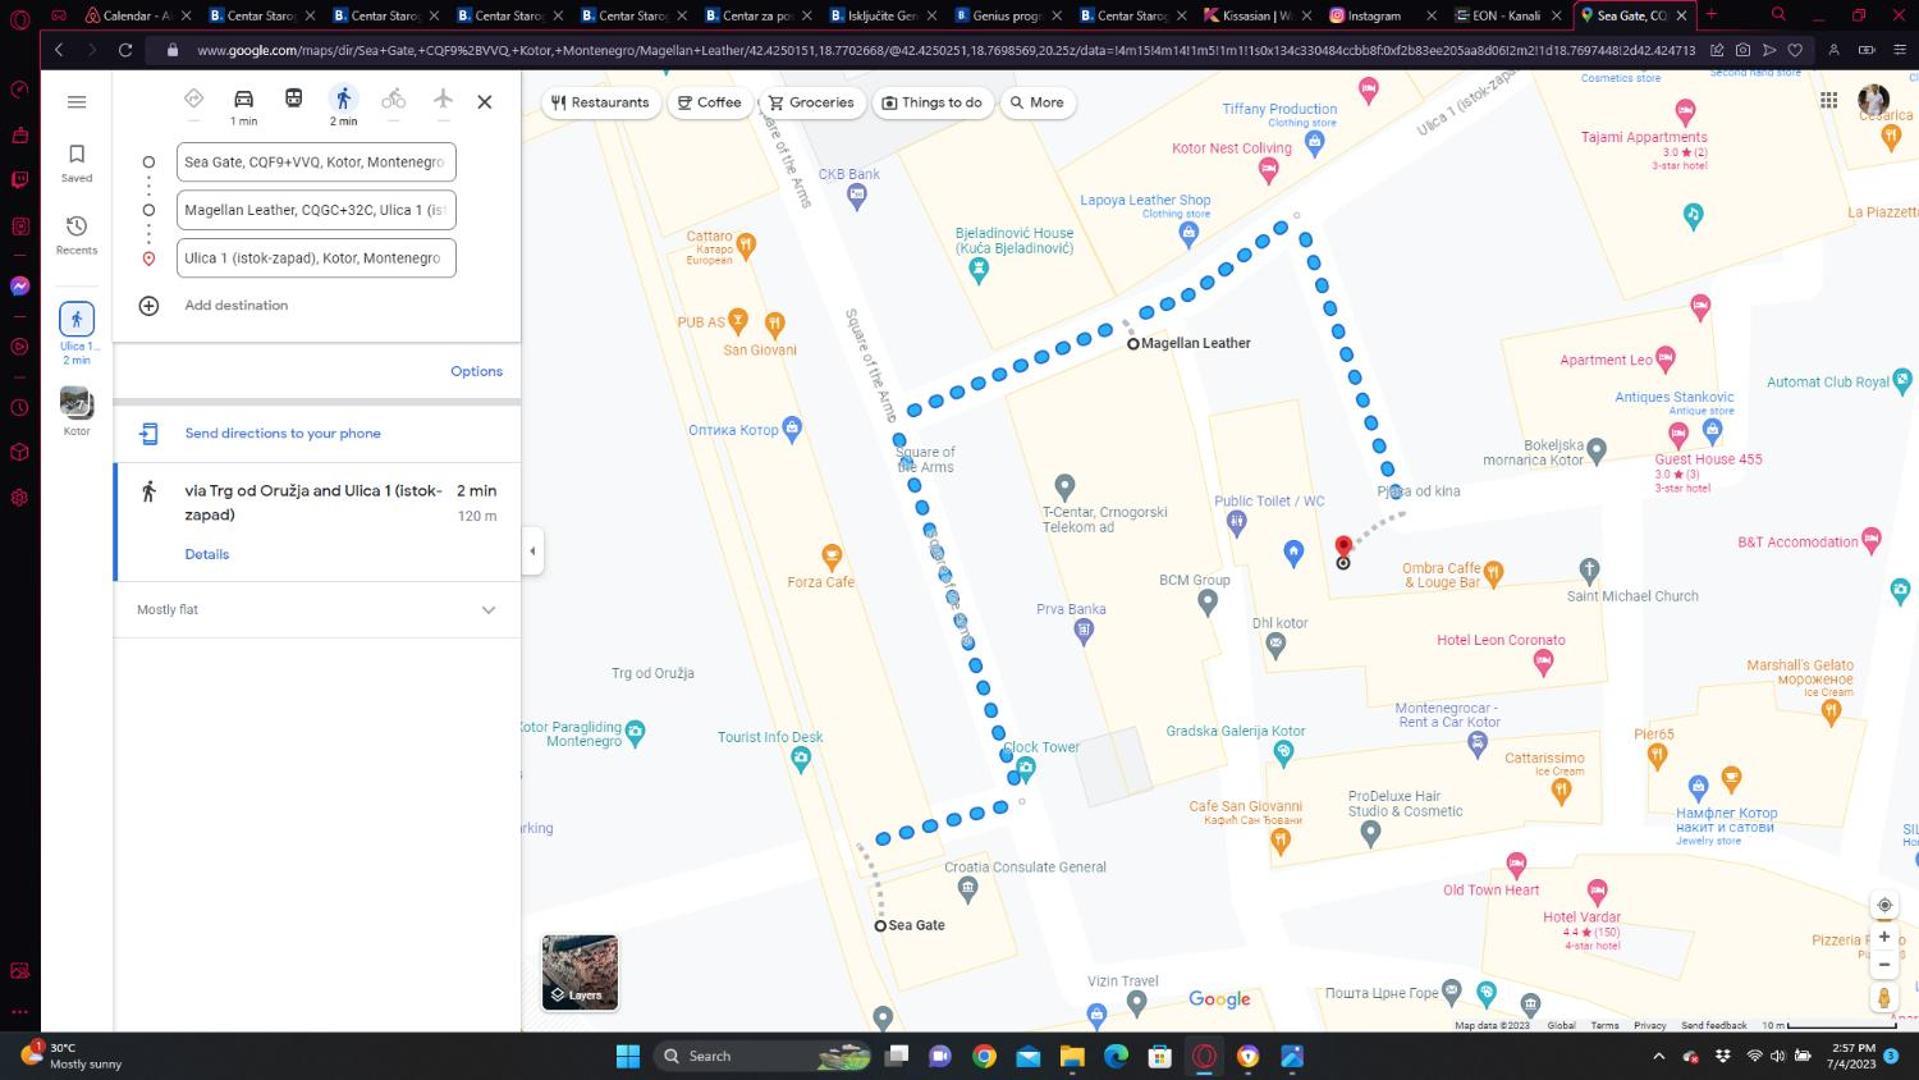Open the Saved places panel
This screenshot has height=1080, width=1919.
pyautogui.click(x=76, y=162)
